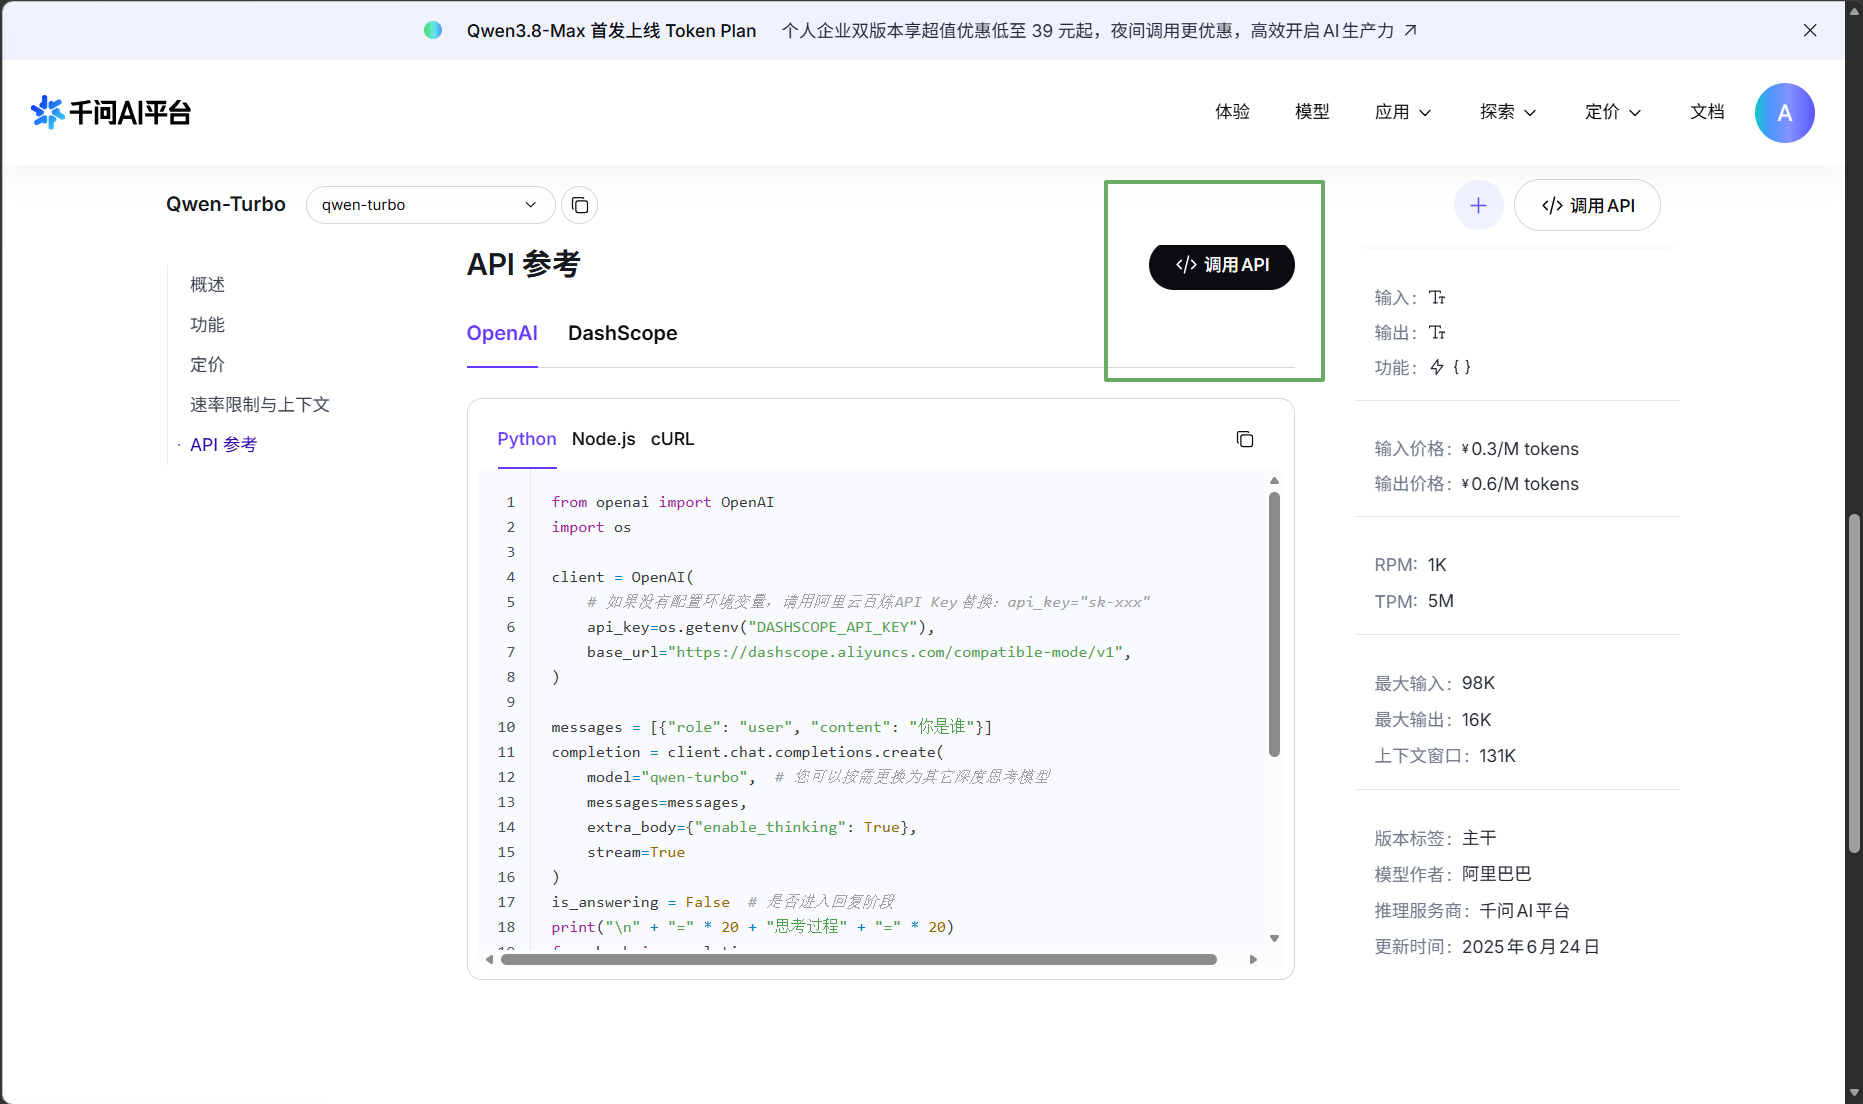Click the text output type icon
The width and height of the screenshot is (1863, 1104).
point(1437,332)
